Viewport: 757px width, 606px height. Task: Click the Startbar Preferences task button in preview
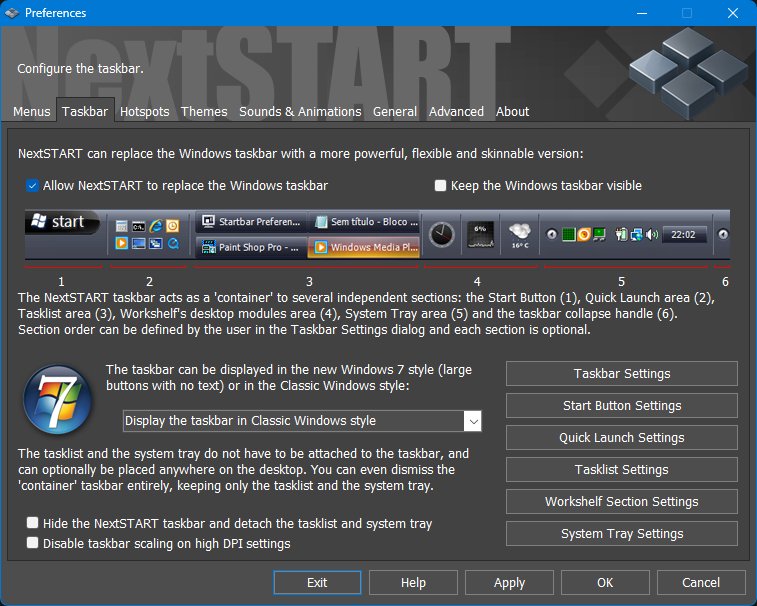(x=252, y=222)
